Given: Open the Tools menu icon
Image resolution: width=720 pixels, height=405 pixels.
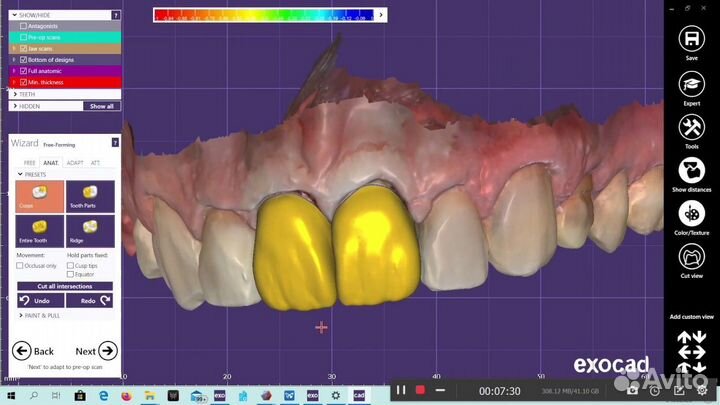Looking at the screenshot, I should 690,127.
